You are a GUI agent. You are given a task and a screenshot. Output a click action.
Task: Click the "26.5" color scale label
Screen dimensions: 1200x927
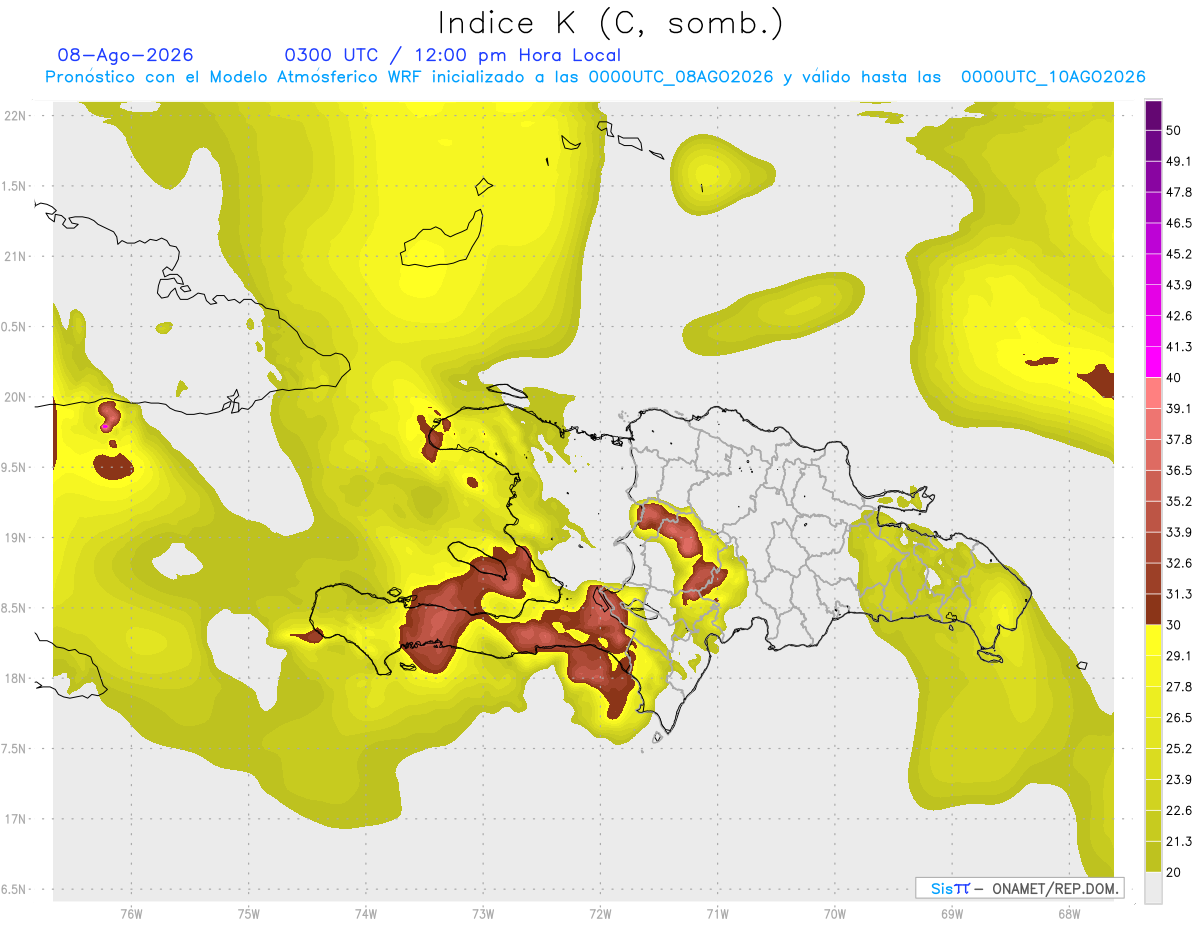1179,717
